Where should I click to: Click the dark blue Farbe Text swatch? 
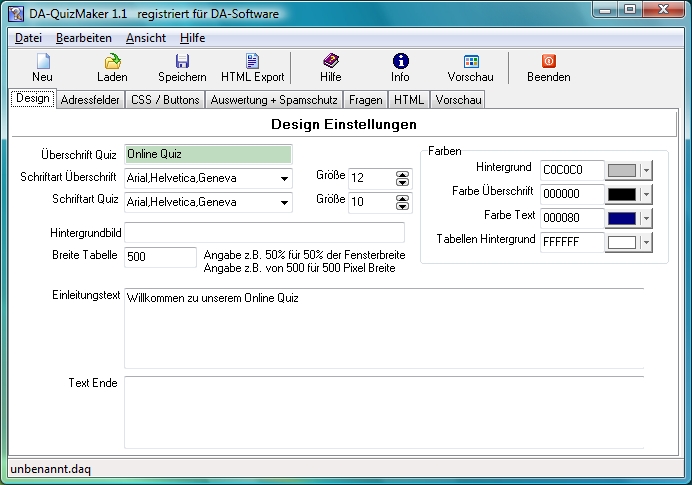(621, 218)
